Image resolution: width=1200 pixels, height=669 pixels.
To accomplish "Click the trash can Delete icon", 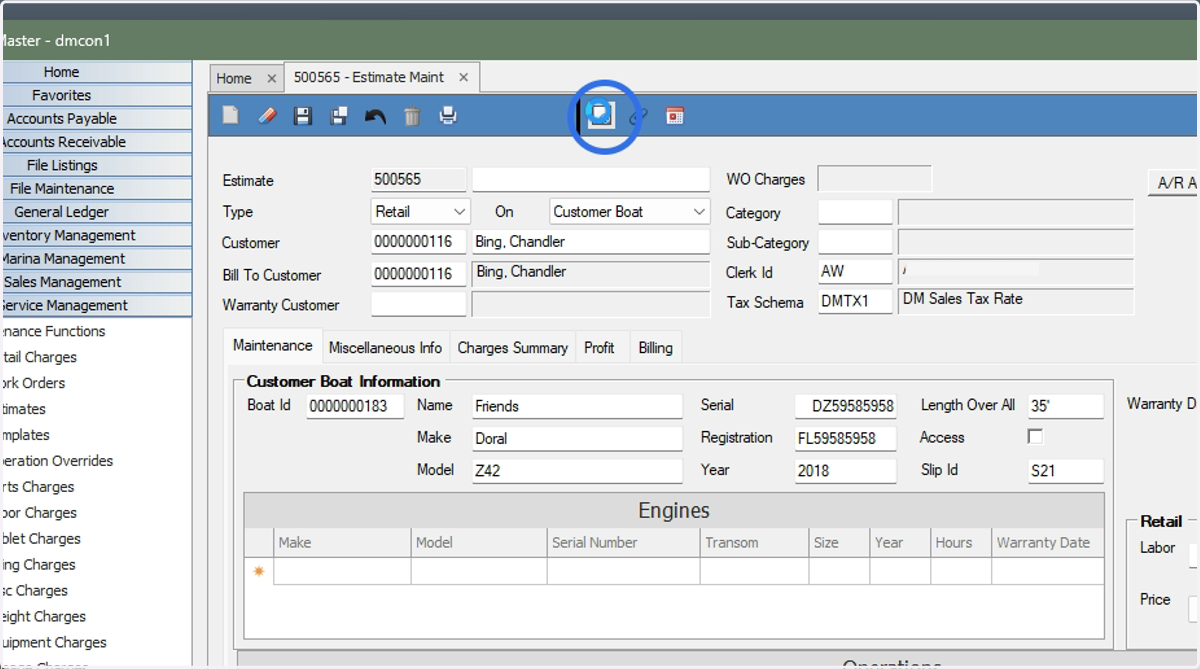I will pyautogui.click(x=412, y=116).
